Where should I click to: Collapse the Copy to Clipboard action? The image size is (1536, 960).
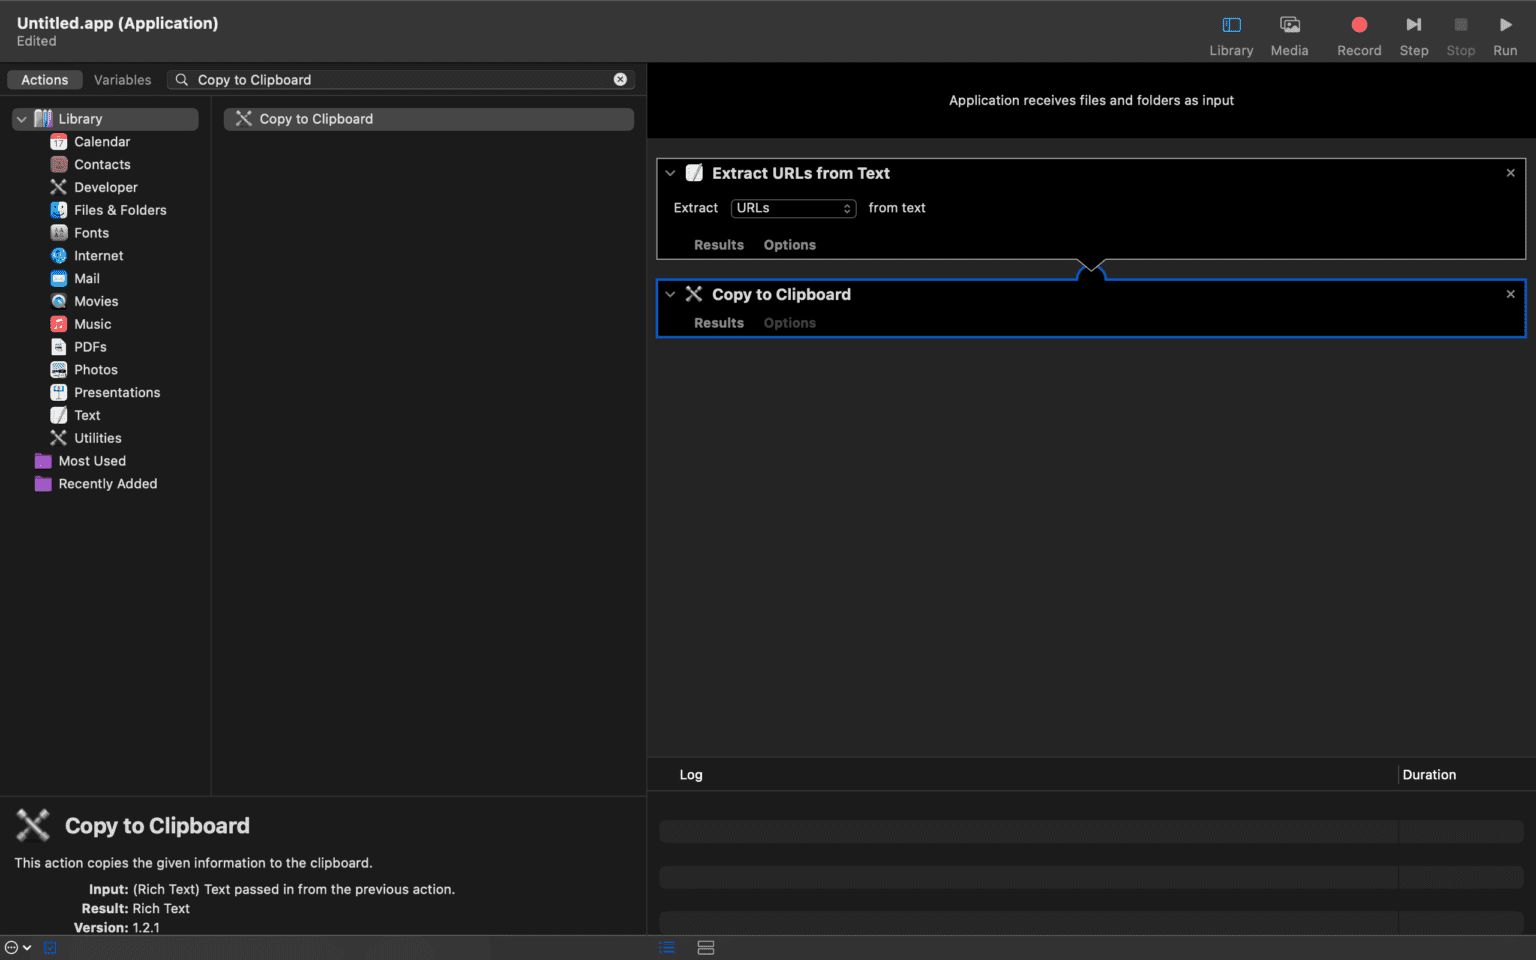[670, 295]
